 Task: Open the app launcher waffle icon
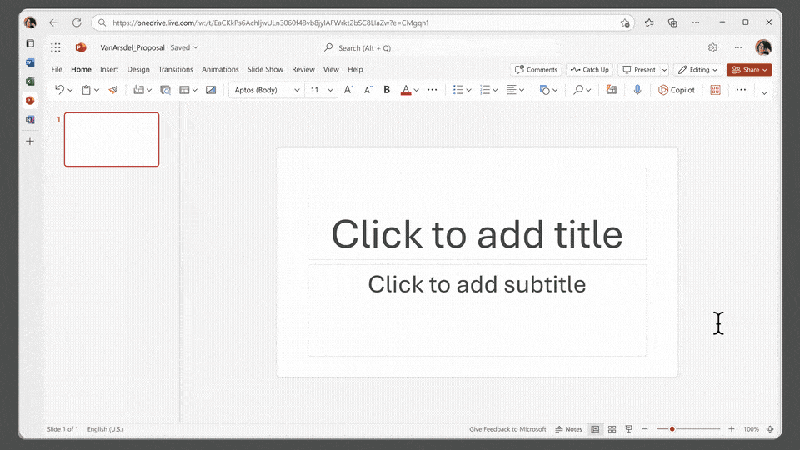(x=56, y=47)
